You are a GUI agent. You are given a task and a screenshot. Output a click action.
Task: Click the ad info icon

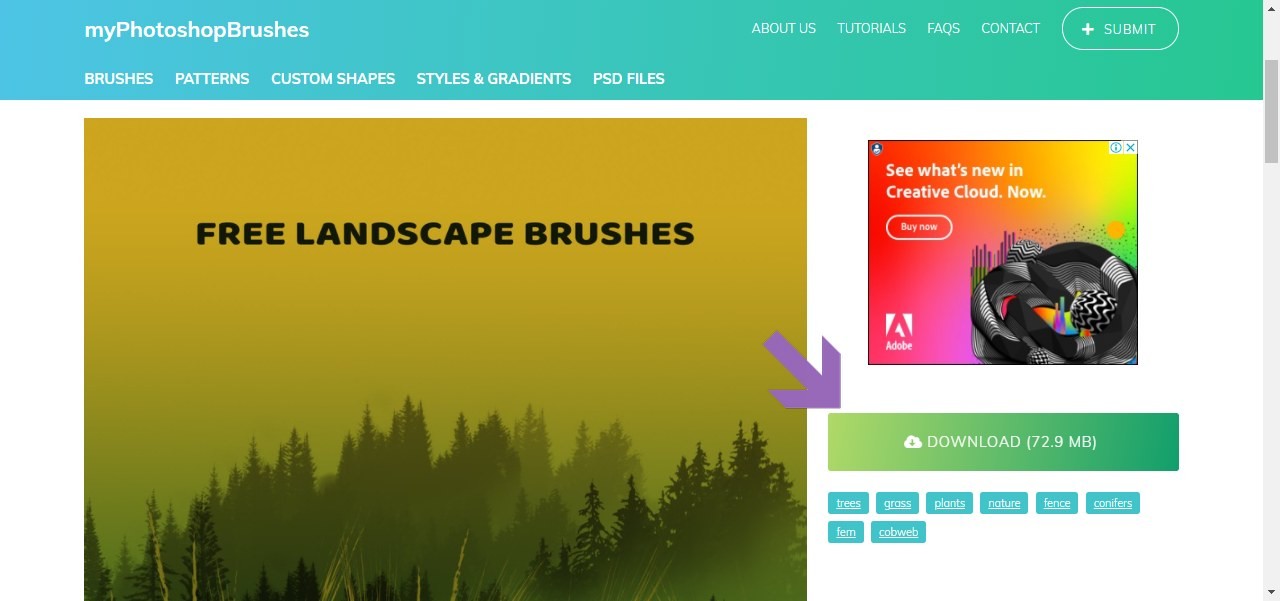click(1116, 147)
